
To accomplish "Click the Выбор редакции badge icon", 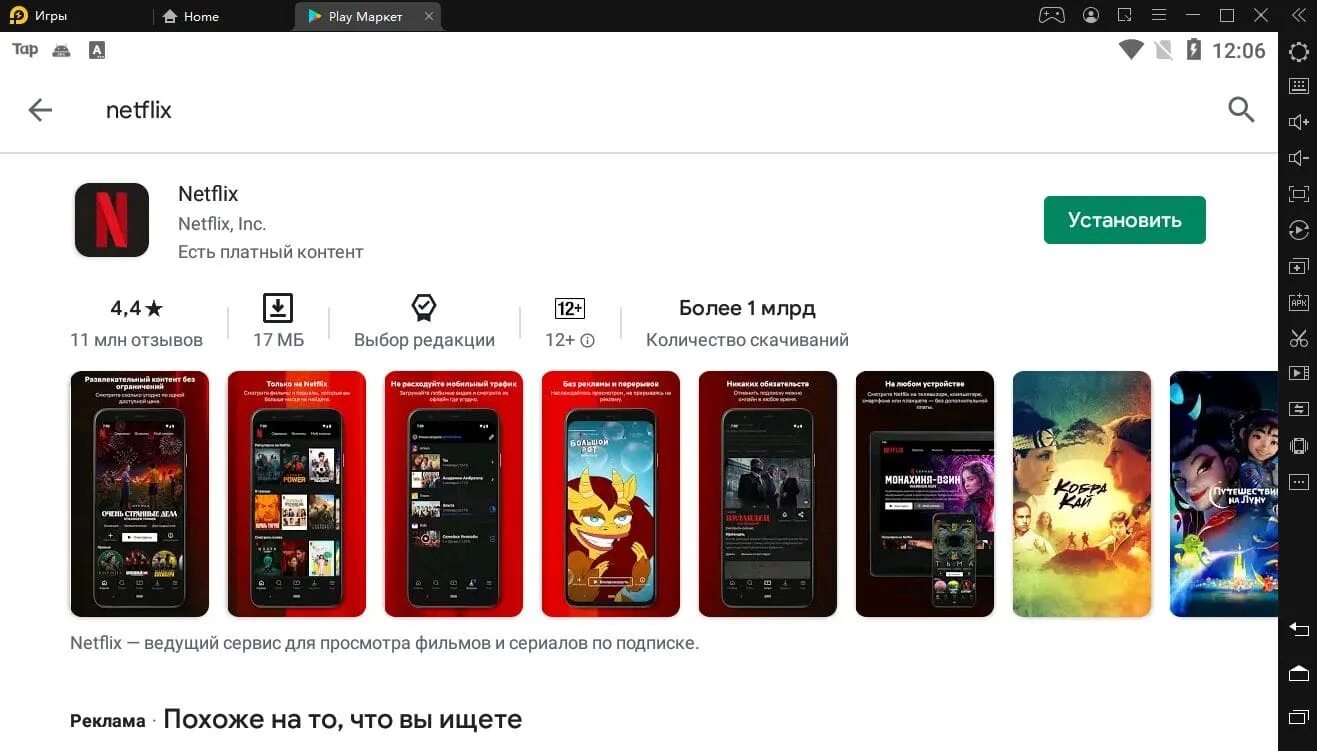I will coord(424,308).
